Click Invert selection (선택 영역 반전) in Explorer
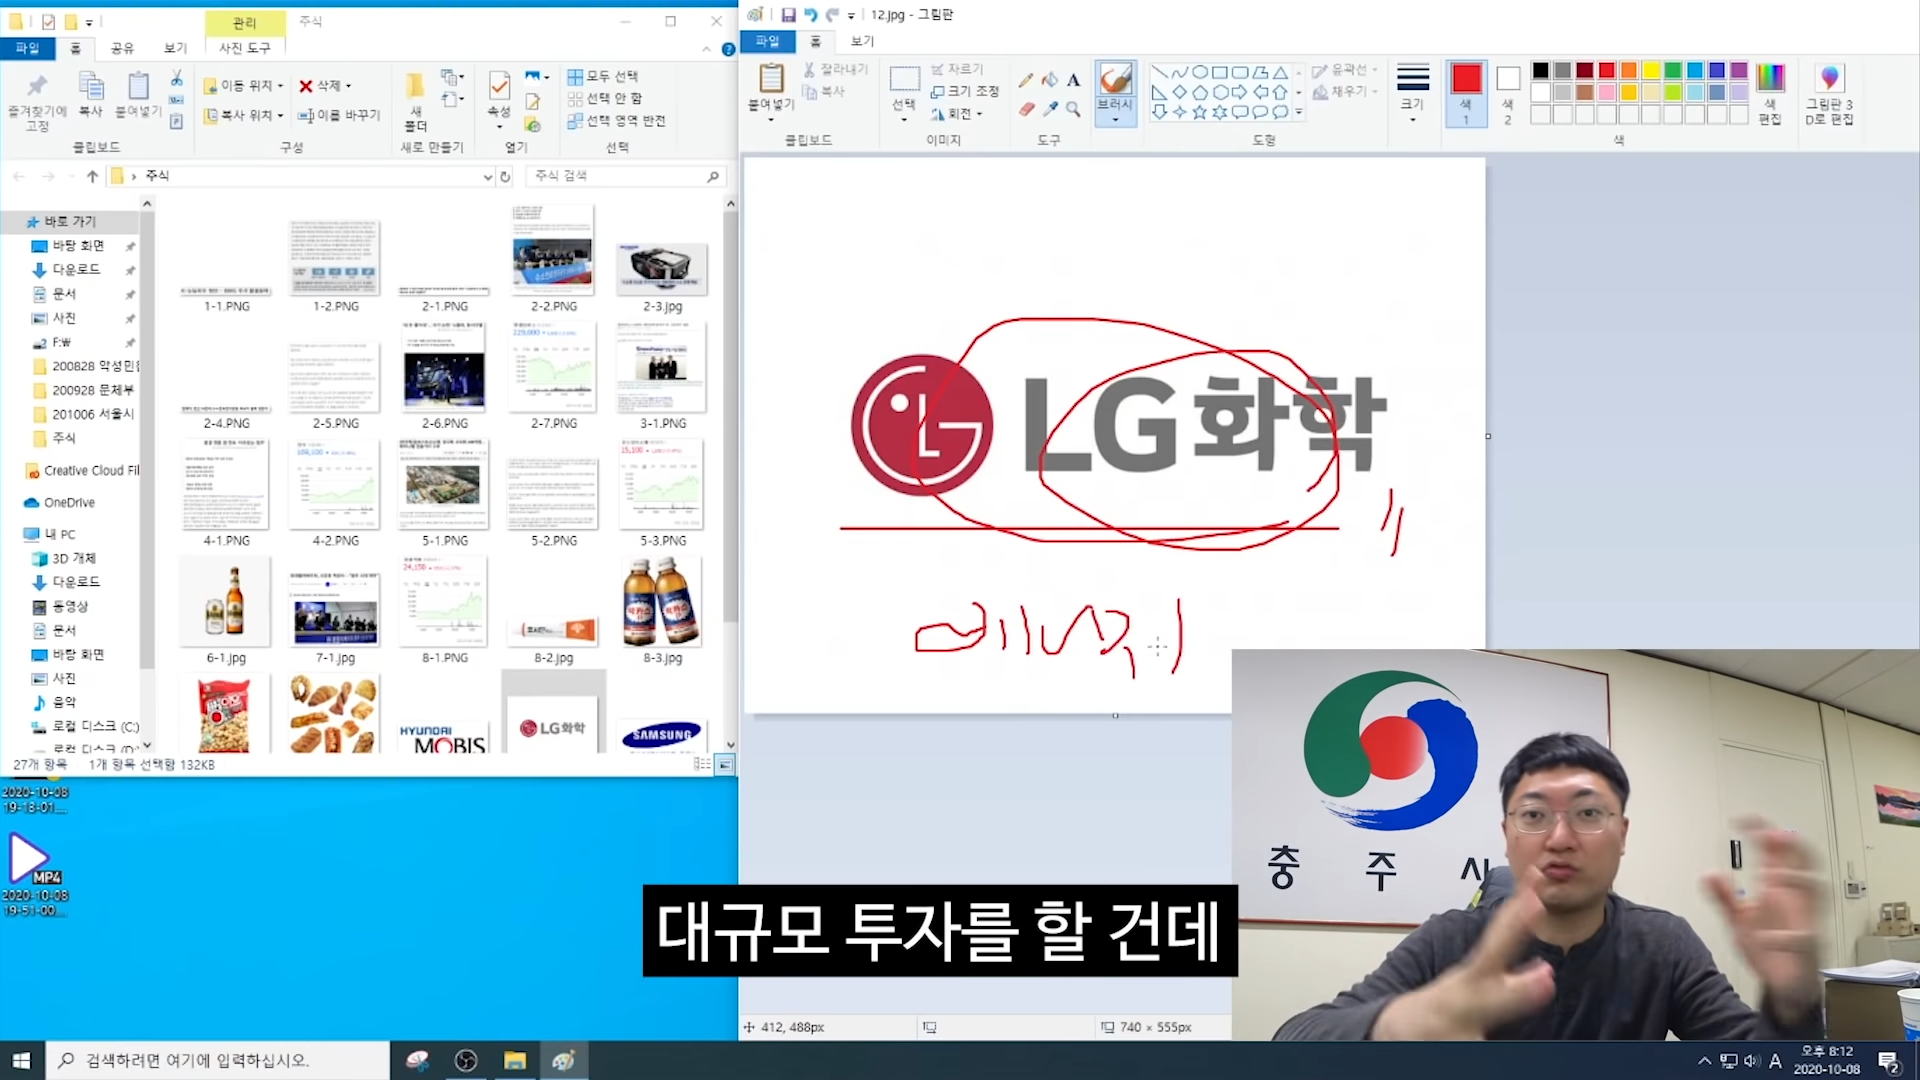Viewport: 1920px width, 1080px height. pos(616,121)
